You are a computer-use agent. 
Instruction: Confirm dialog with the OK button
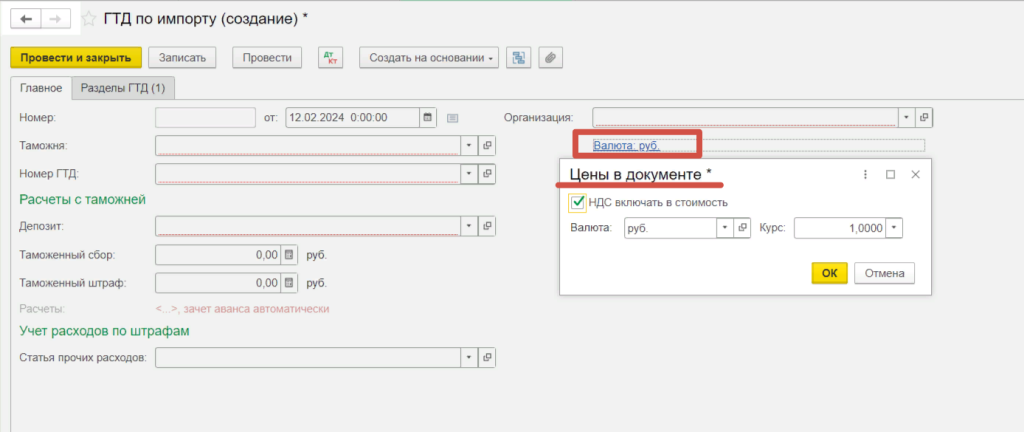click(829, 273)
